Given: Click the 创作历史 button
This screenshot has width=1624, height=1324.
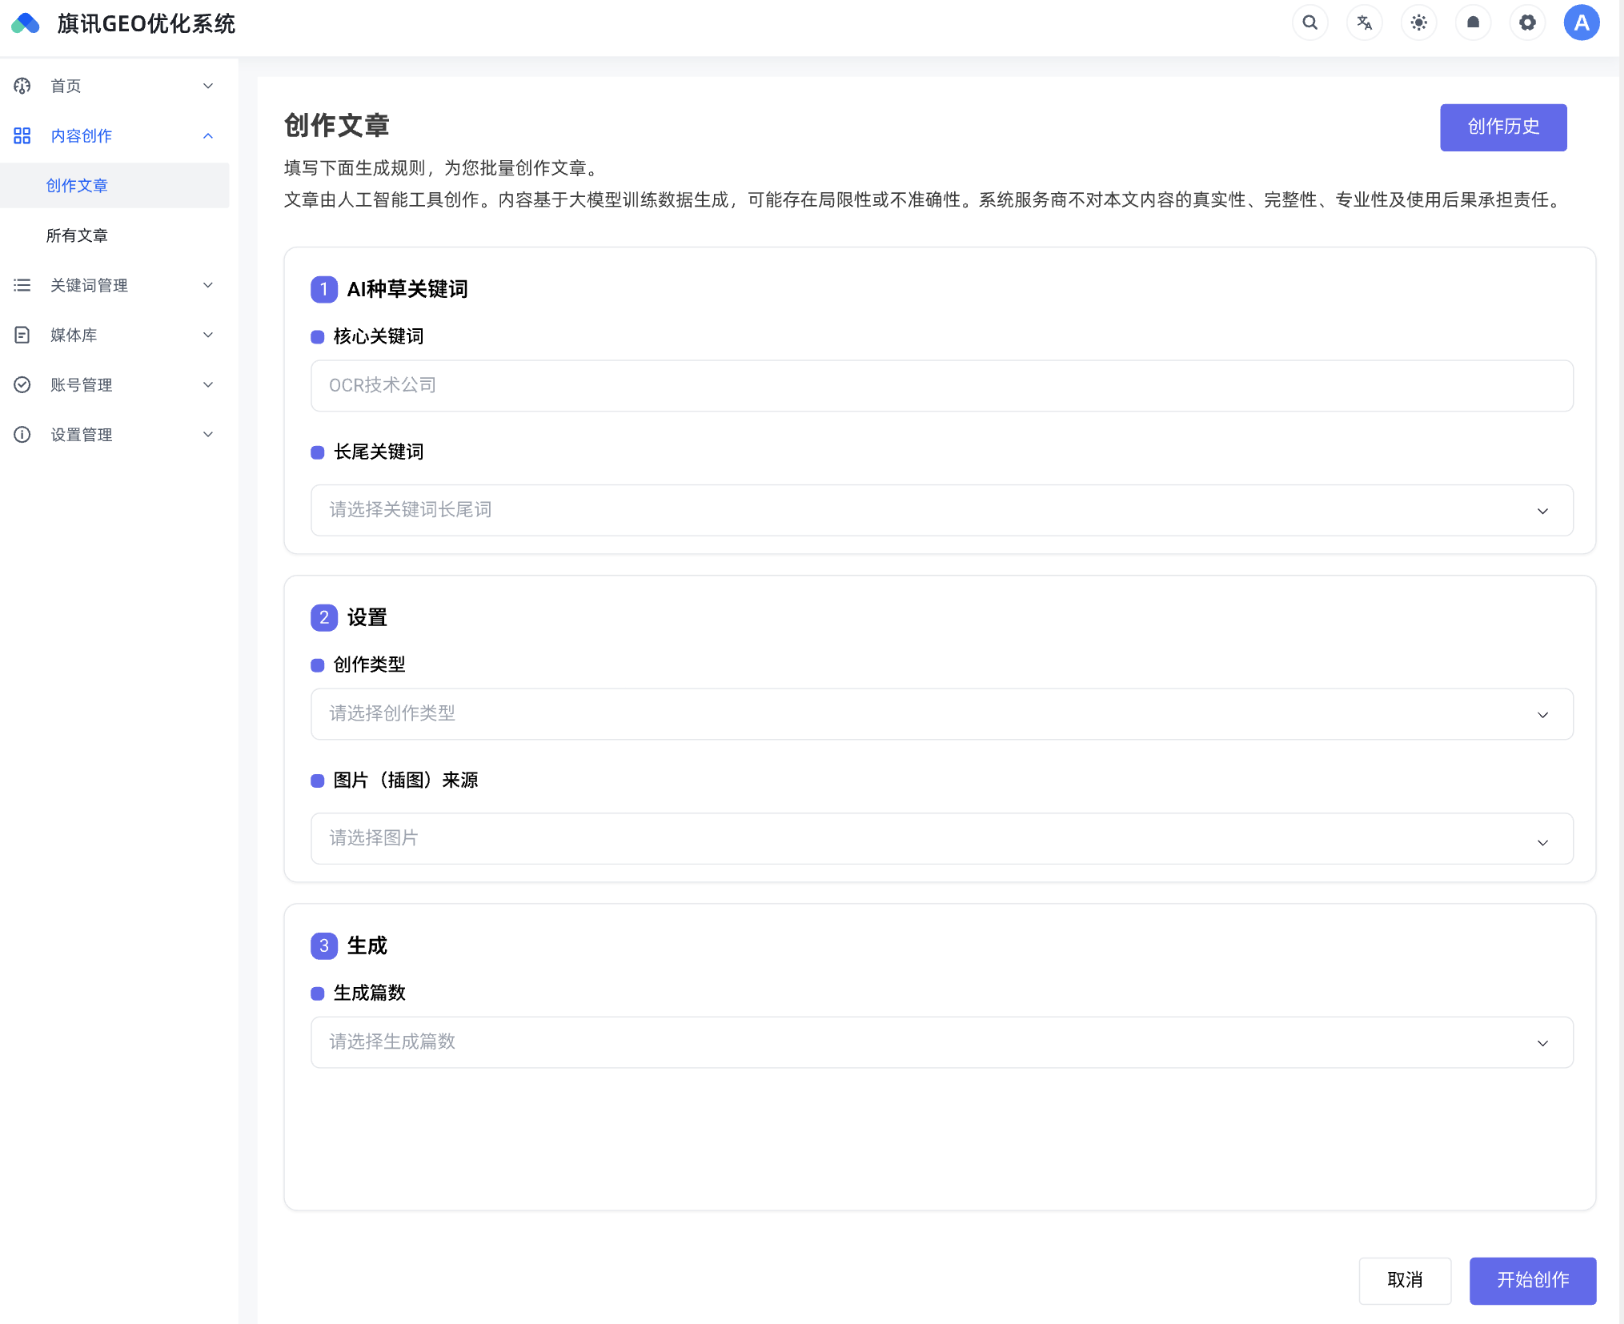Looking at the screenshot, I should pos(1503,127).
